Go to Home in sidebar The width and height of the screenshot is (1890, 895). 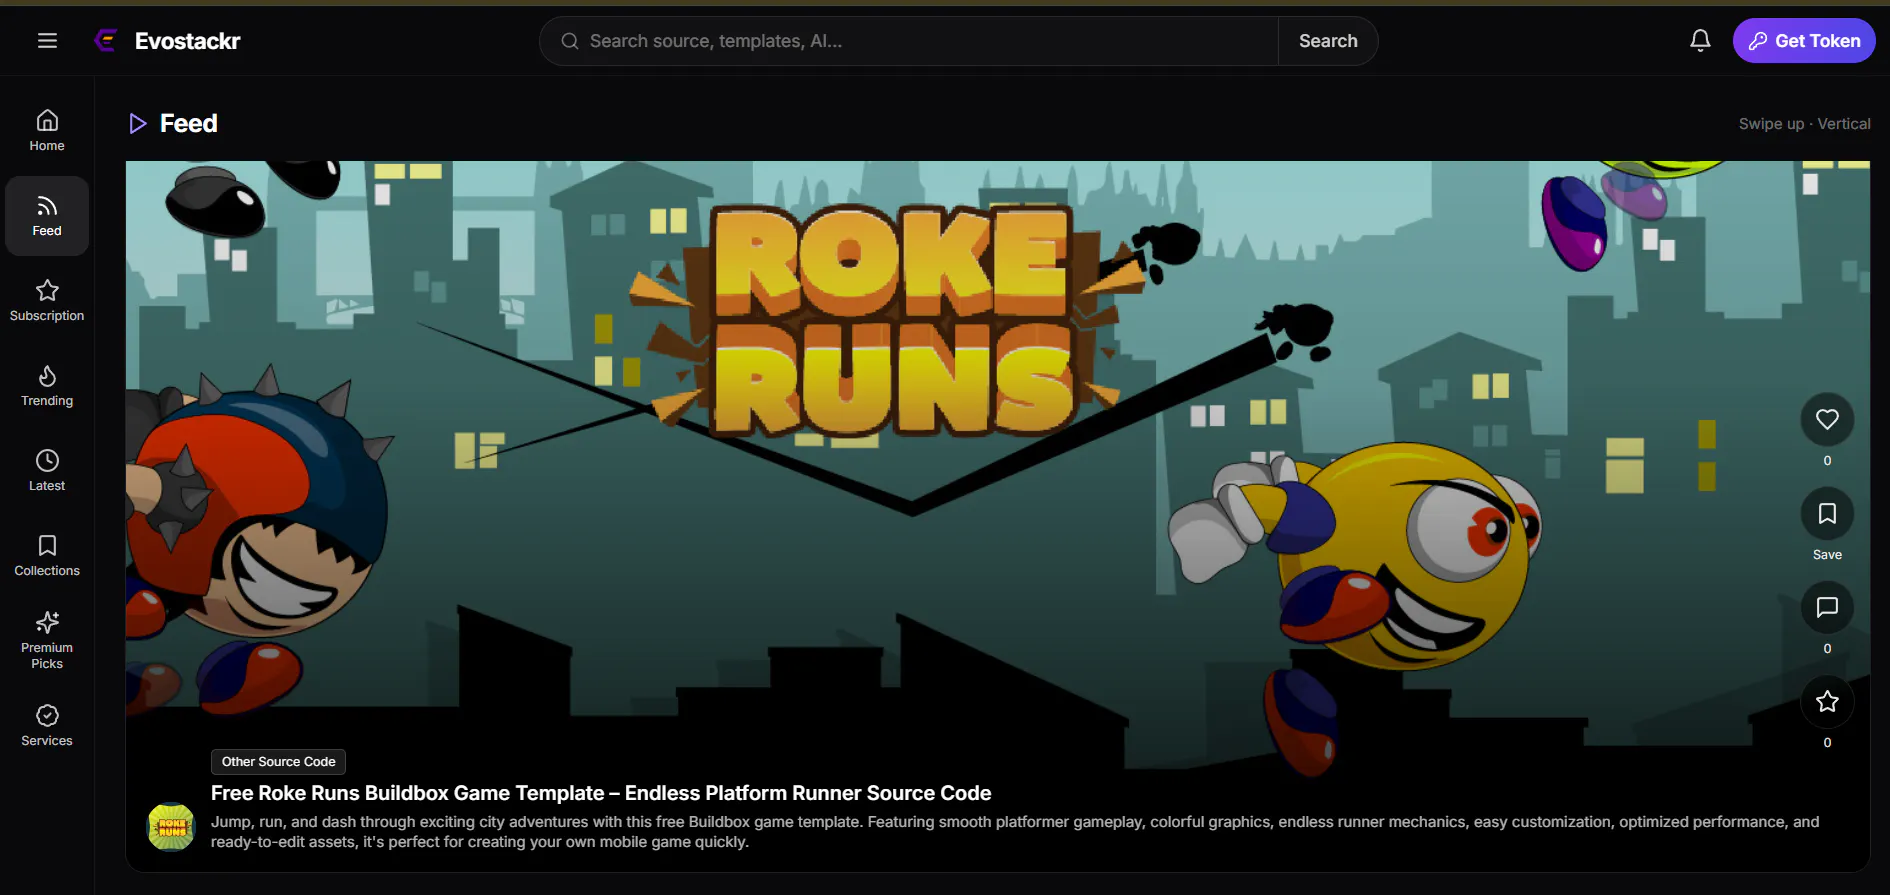[x=47, y=131]
